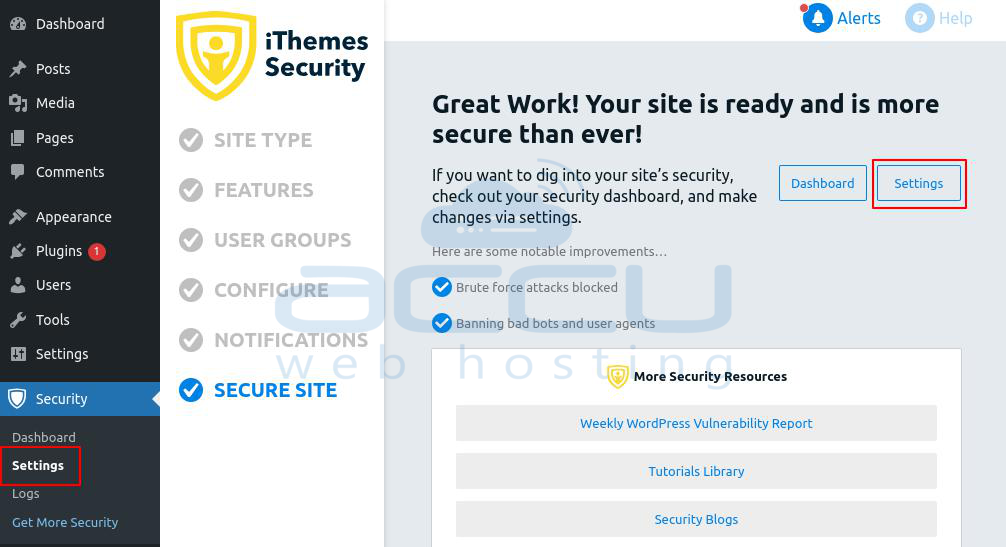Screen dimensions: 1006x547
Task: Click the USER GROUPS step checkmark
Action: [x=191, y=240]
